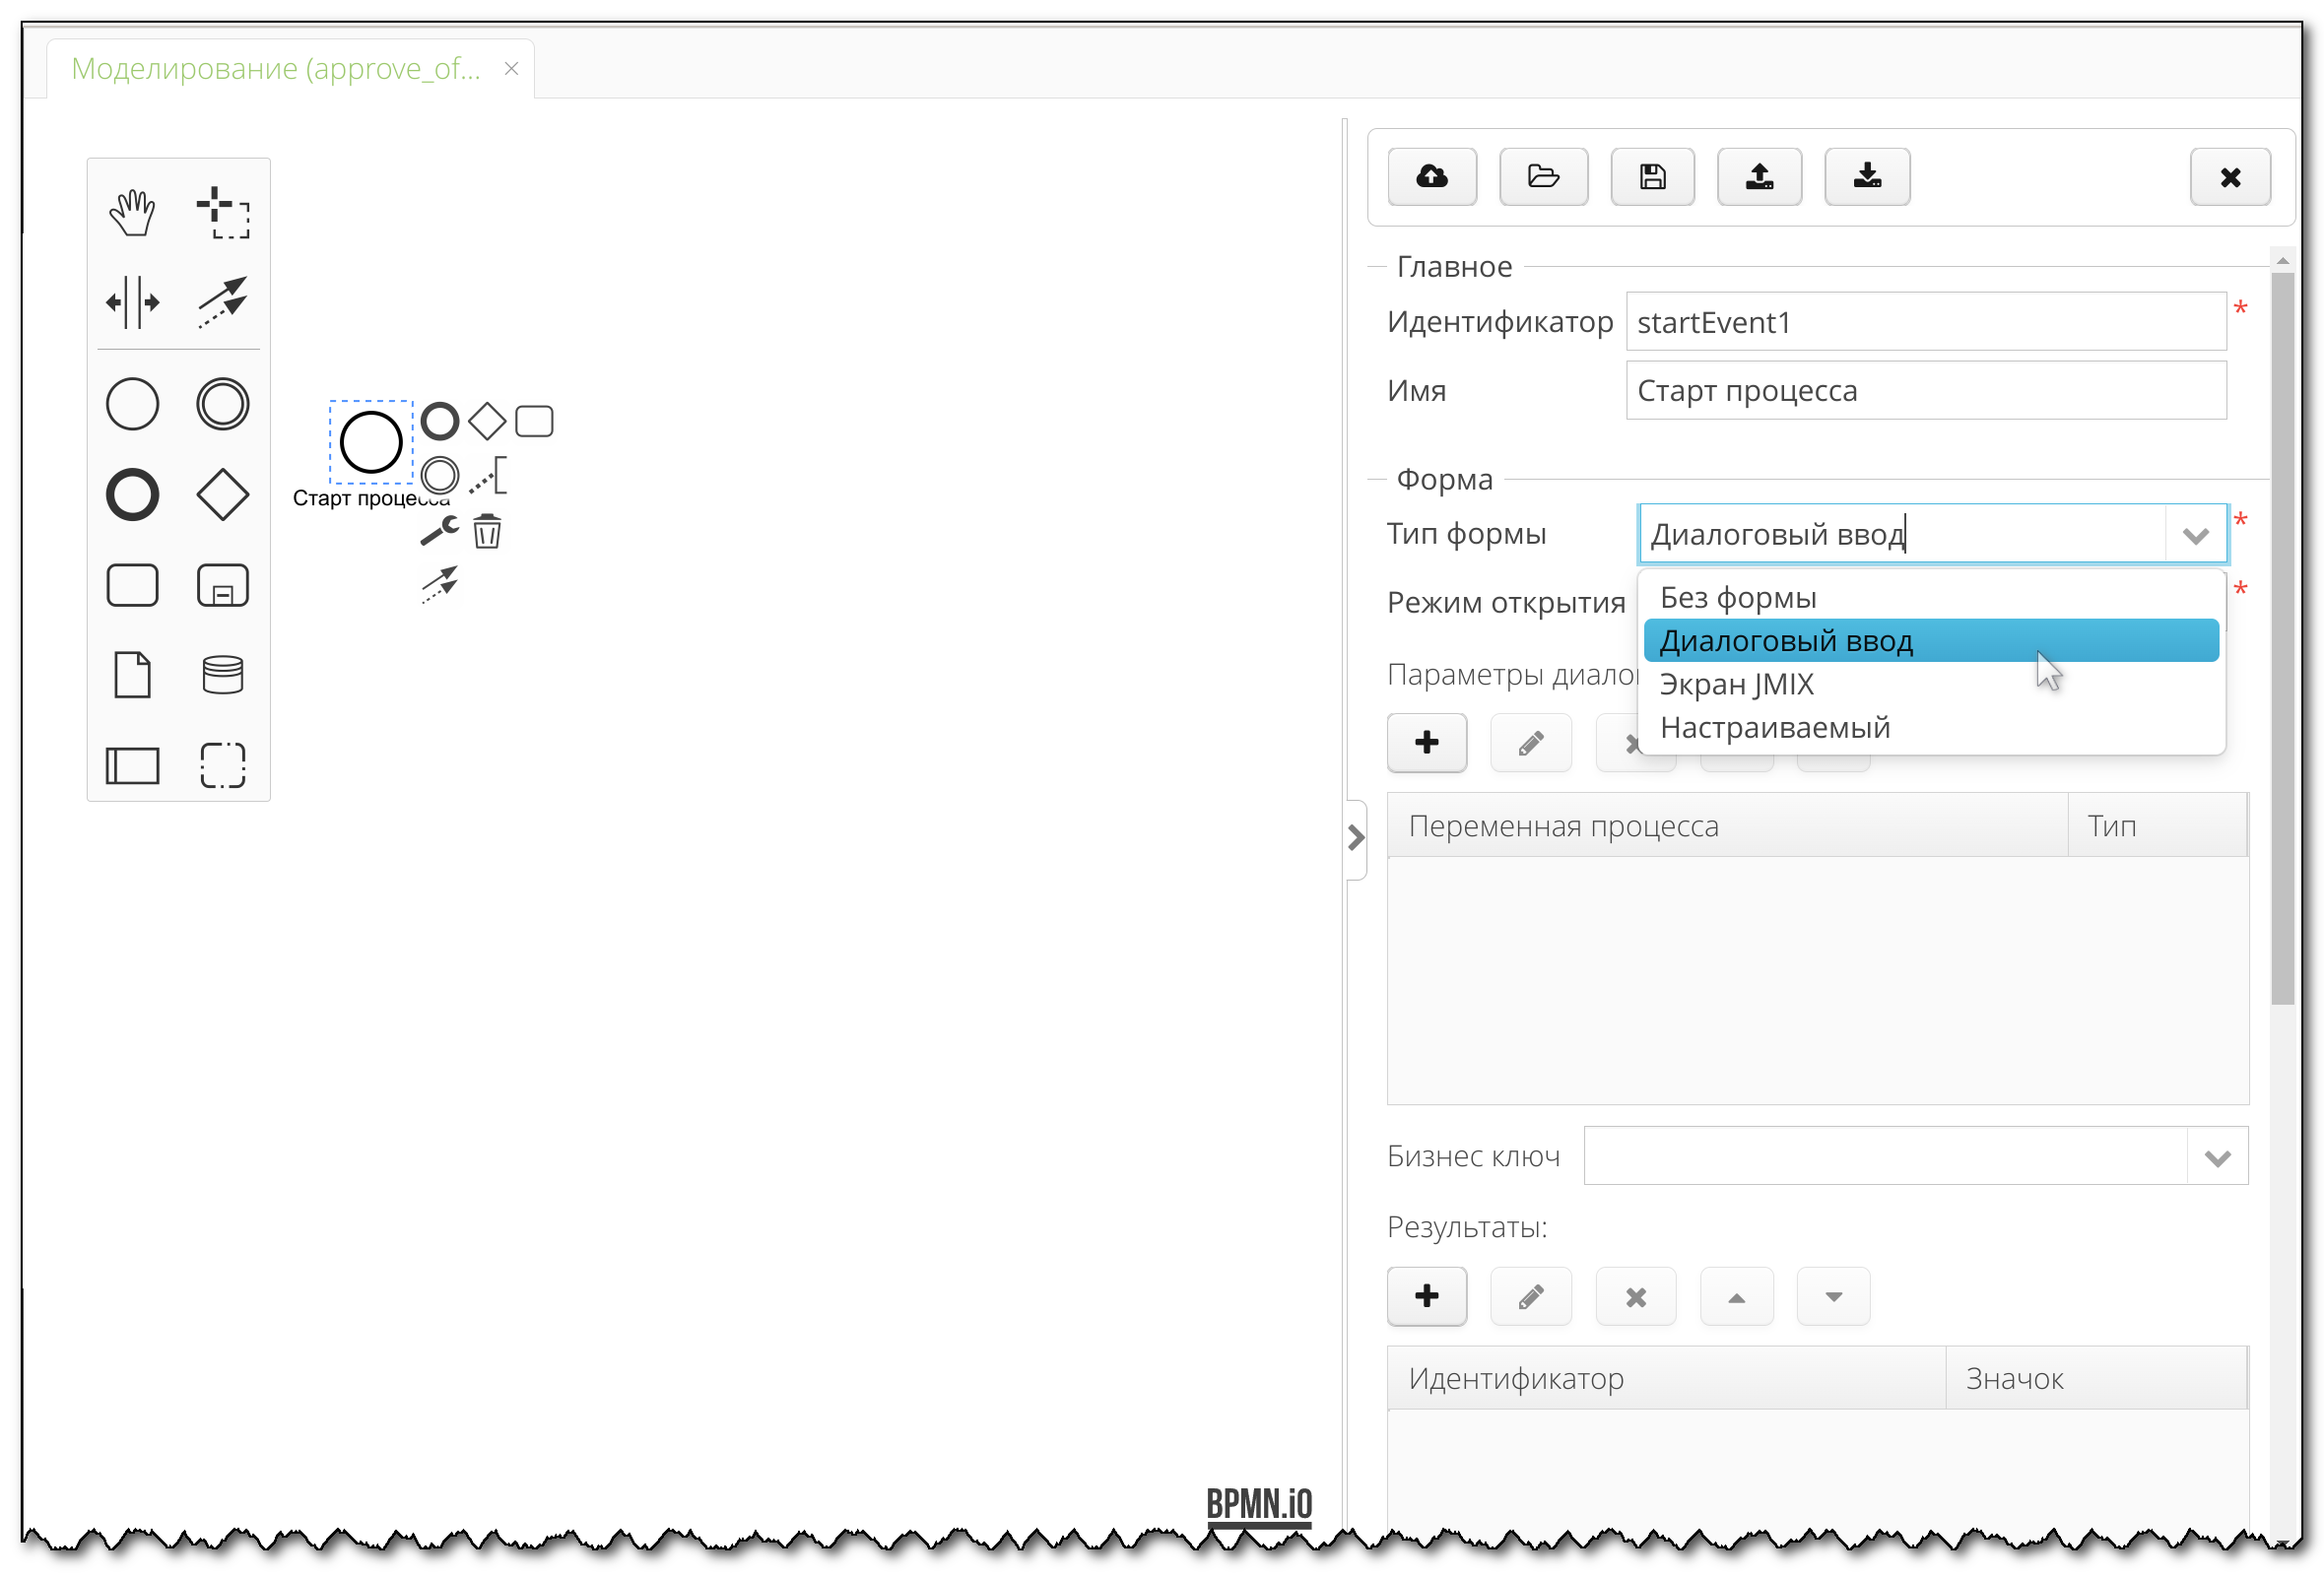Activate the lasso selection tool
This screenshot has height=1577, width=2324.
click(222, 213)
